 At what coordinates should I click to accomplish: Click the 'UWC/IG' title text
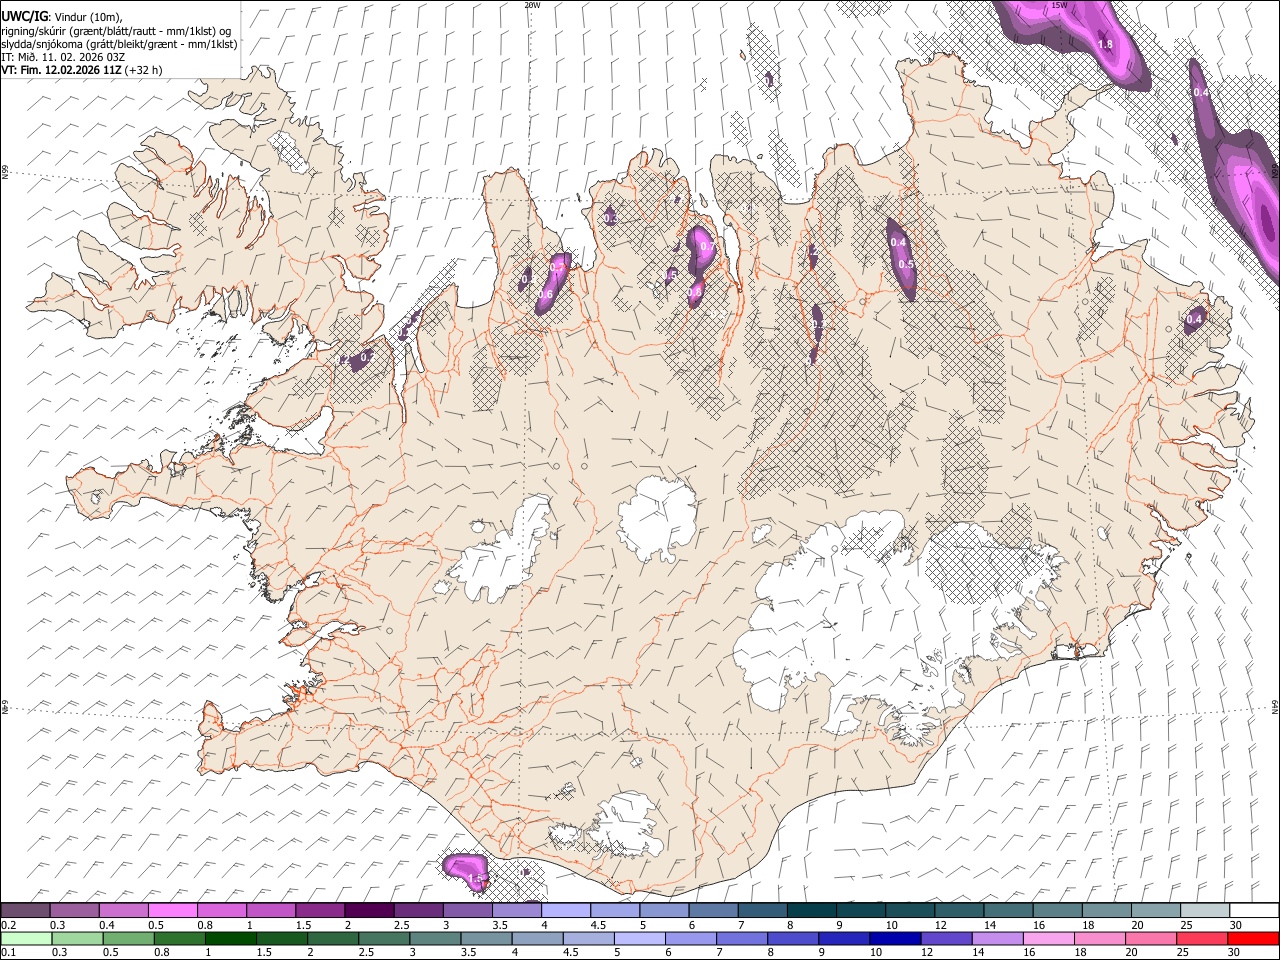click(x=23, y=16)
